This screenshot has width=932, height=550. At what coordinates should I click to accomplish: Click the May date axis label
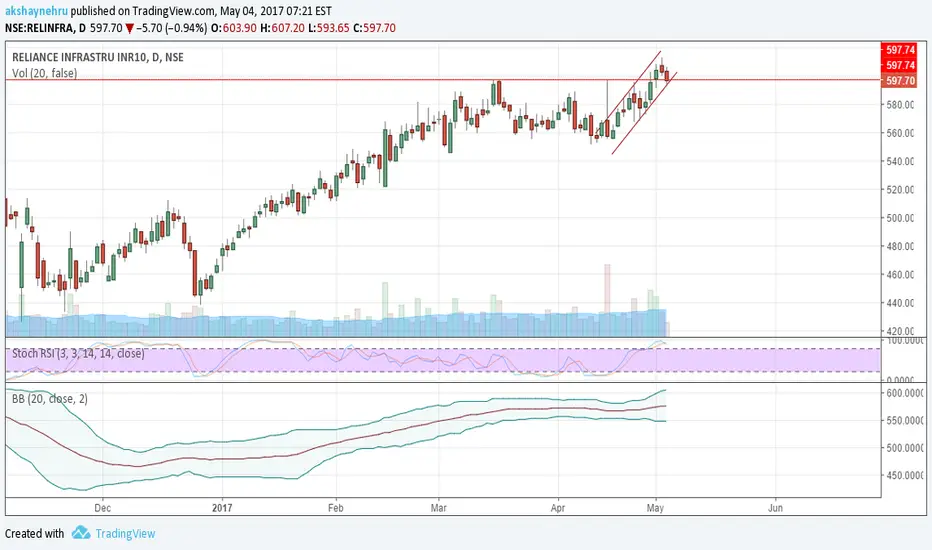655,508
